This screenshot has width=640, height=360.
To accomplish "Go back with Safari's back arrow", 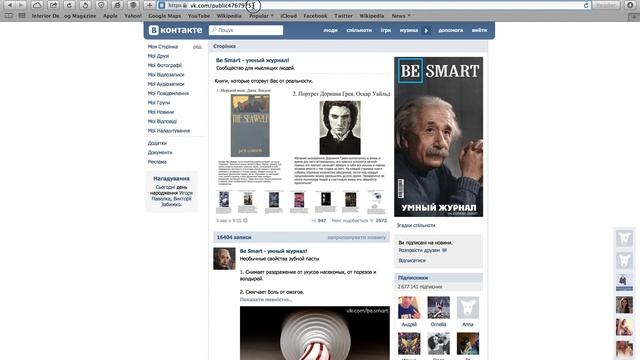I will pos(9,5).
